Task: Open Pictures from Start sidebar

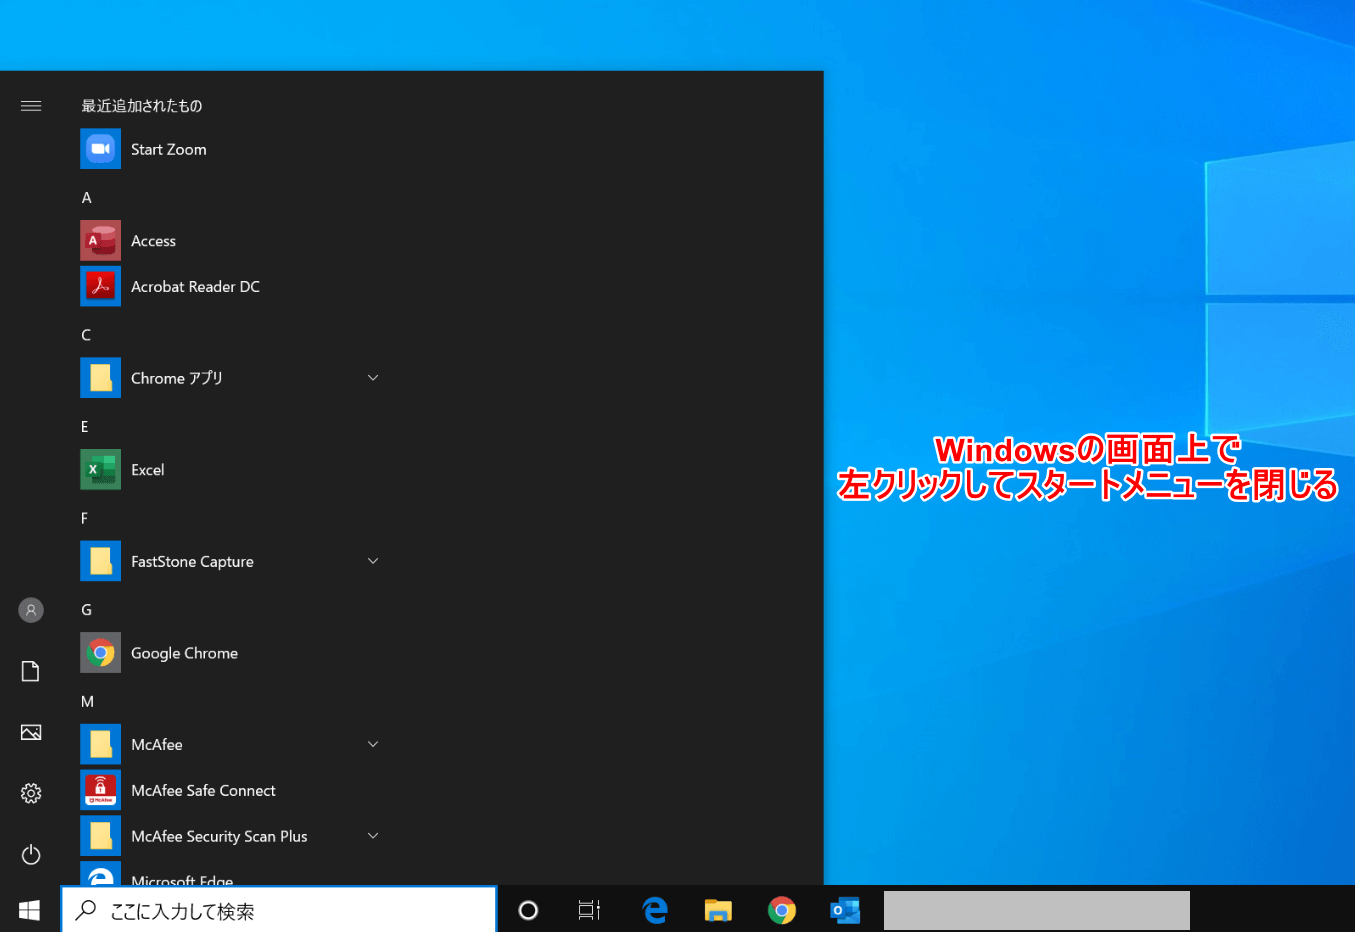Action: (31, 732)
